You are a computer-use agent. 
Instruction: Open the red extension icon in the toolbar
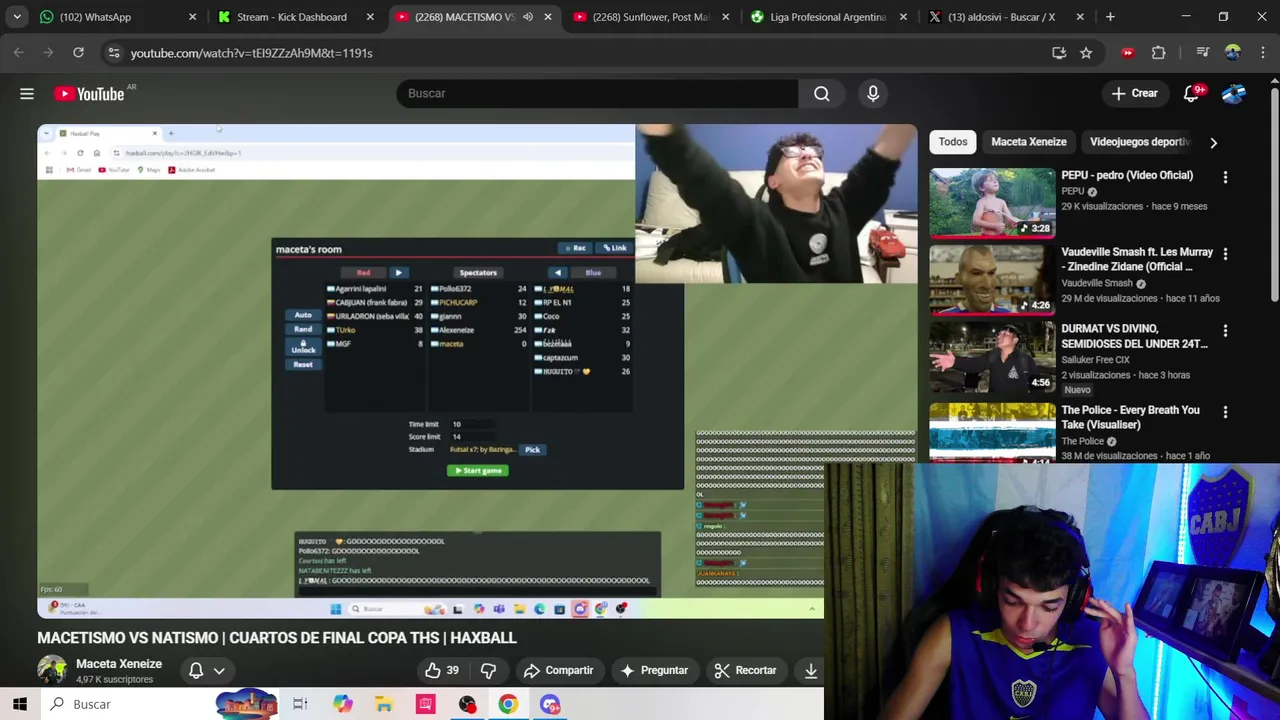coord(1128,53)
